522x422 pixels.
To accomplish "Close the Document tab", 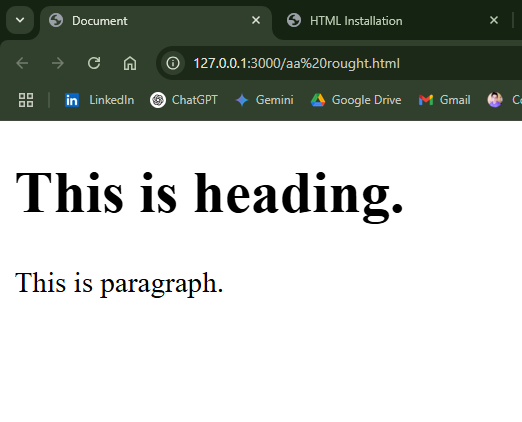I will click(x=256, y=20).
